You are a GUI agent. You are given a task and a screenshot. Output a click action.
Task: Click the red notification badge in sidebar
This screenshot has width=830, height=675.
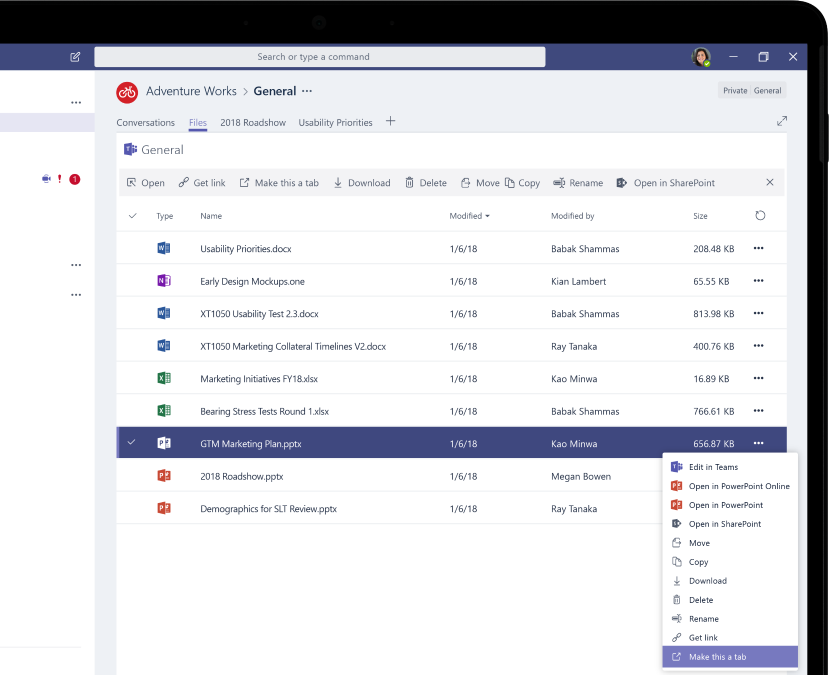pos(75,179)
